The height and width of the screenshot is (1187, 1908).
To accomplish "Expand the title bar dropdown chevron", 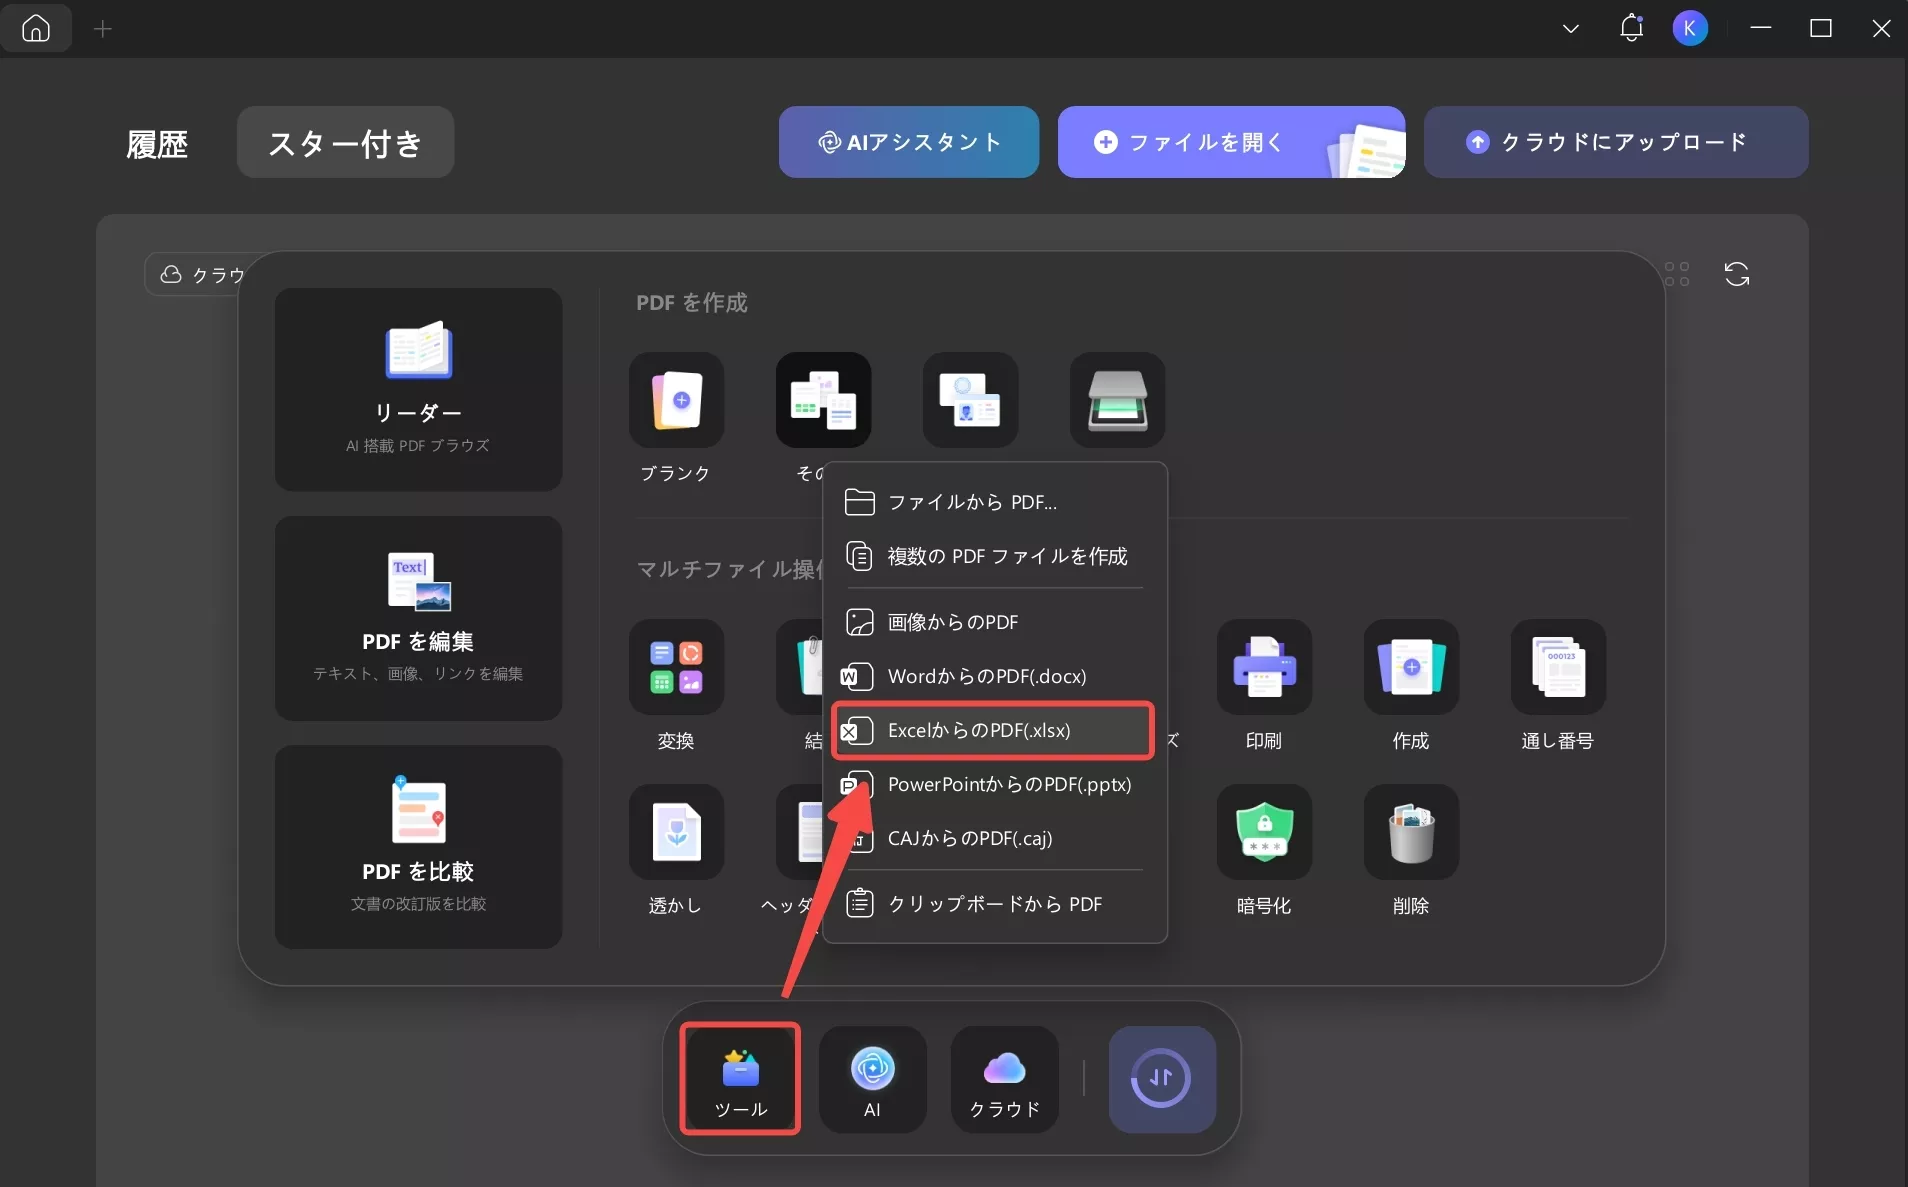I will click(x=1570, y=29).
